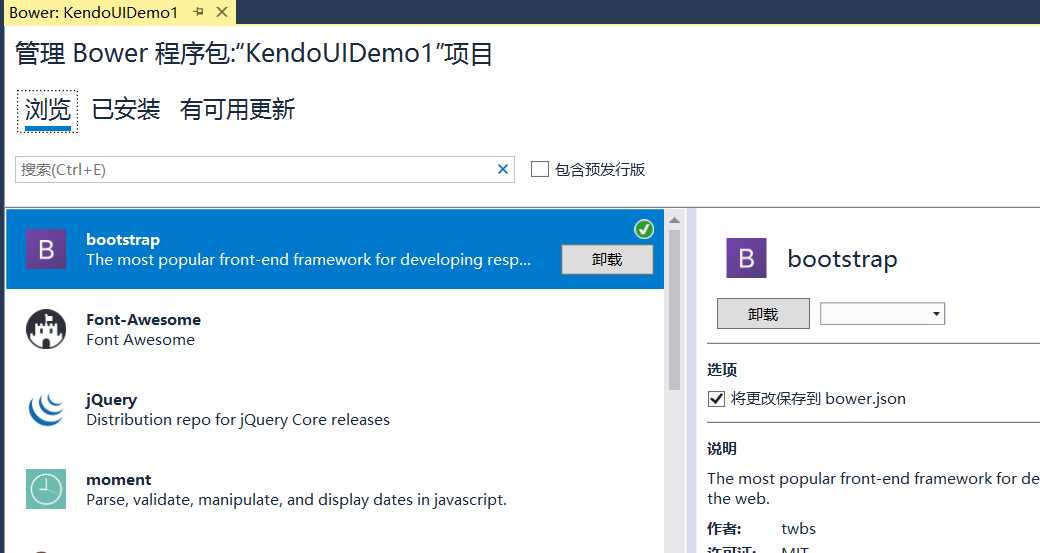Viewport: 1040px width, 553px height.
Task: Click 卸载 button in the bootstrap list row
Action: point(607,259)
